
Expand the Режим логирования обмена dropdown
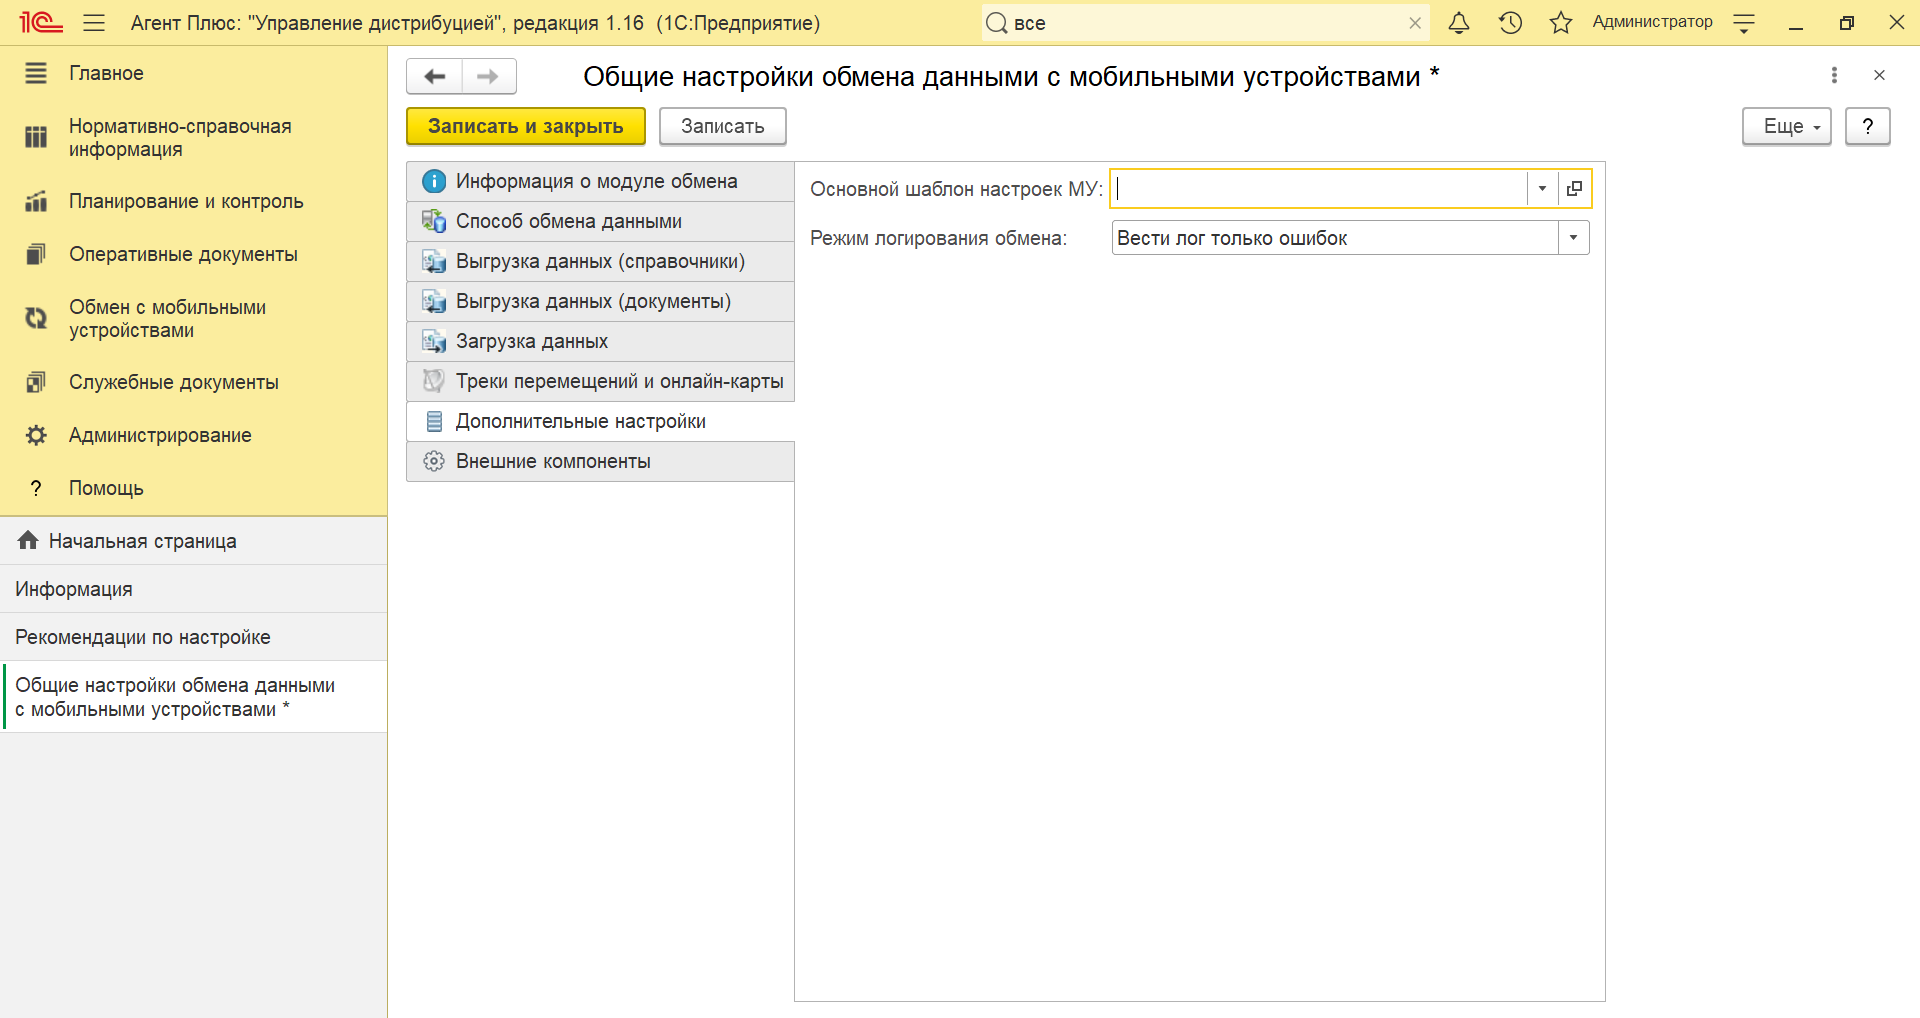click(1573, 238)
